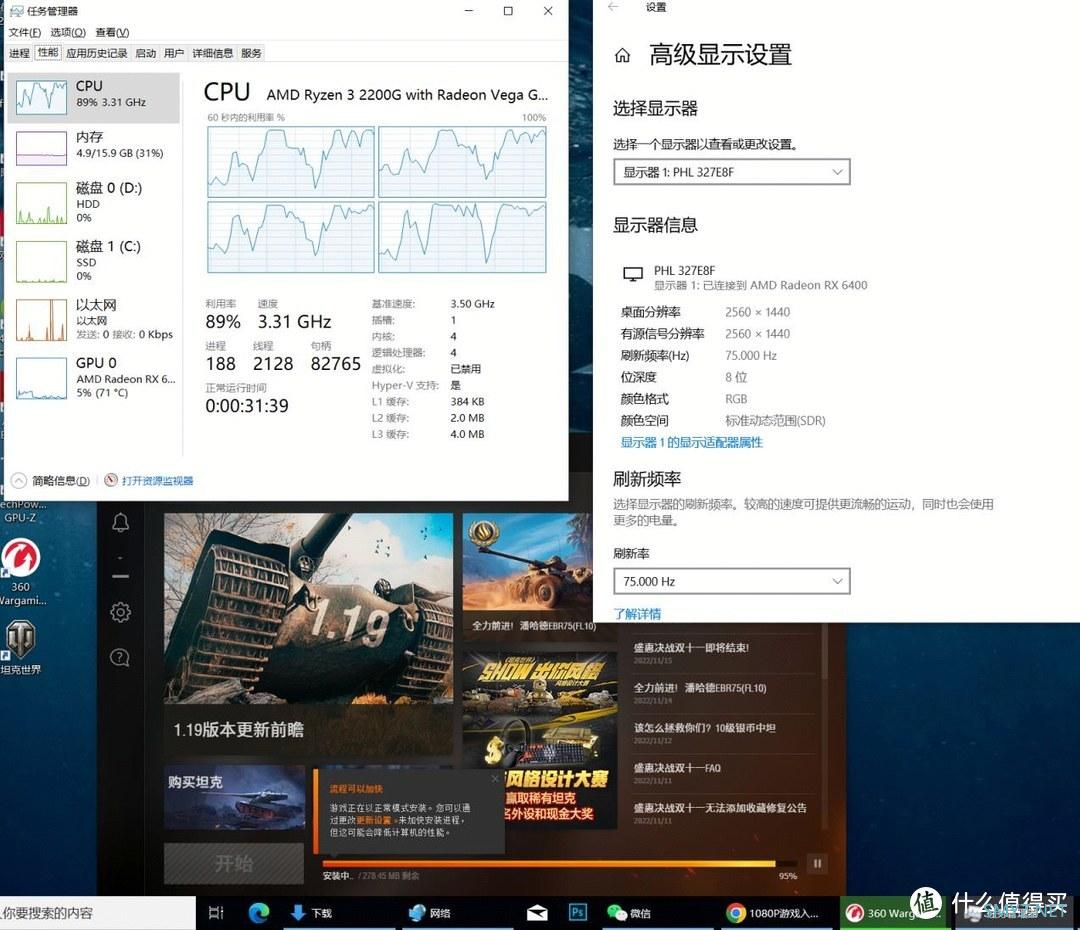Open 显示器 1 的显示适配器属性 link
1080x930 pixels.
(x=692, y=442)
